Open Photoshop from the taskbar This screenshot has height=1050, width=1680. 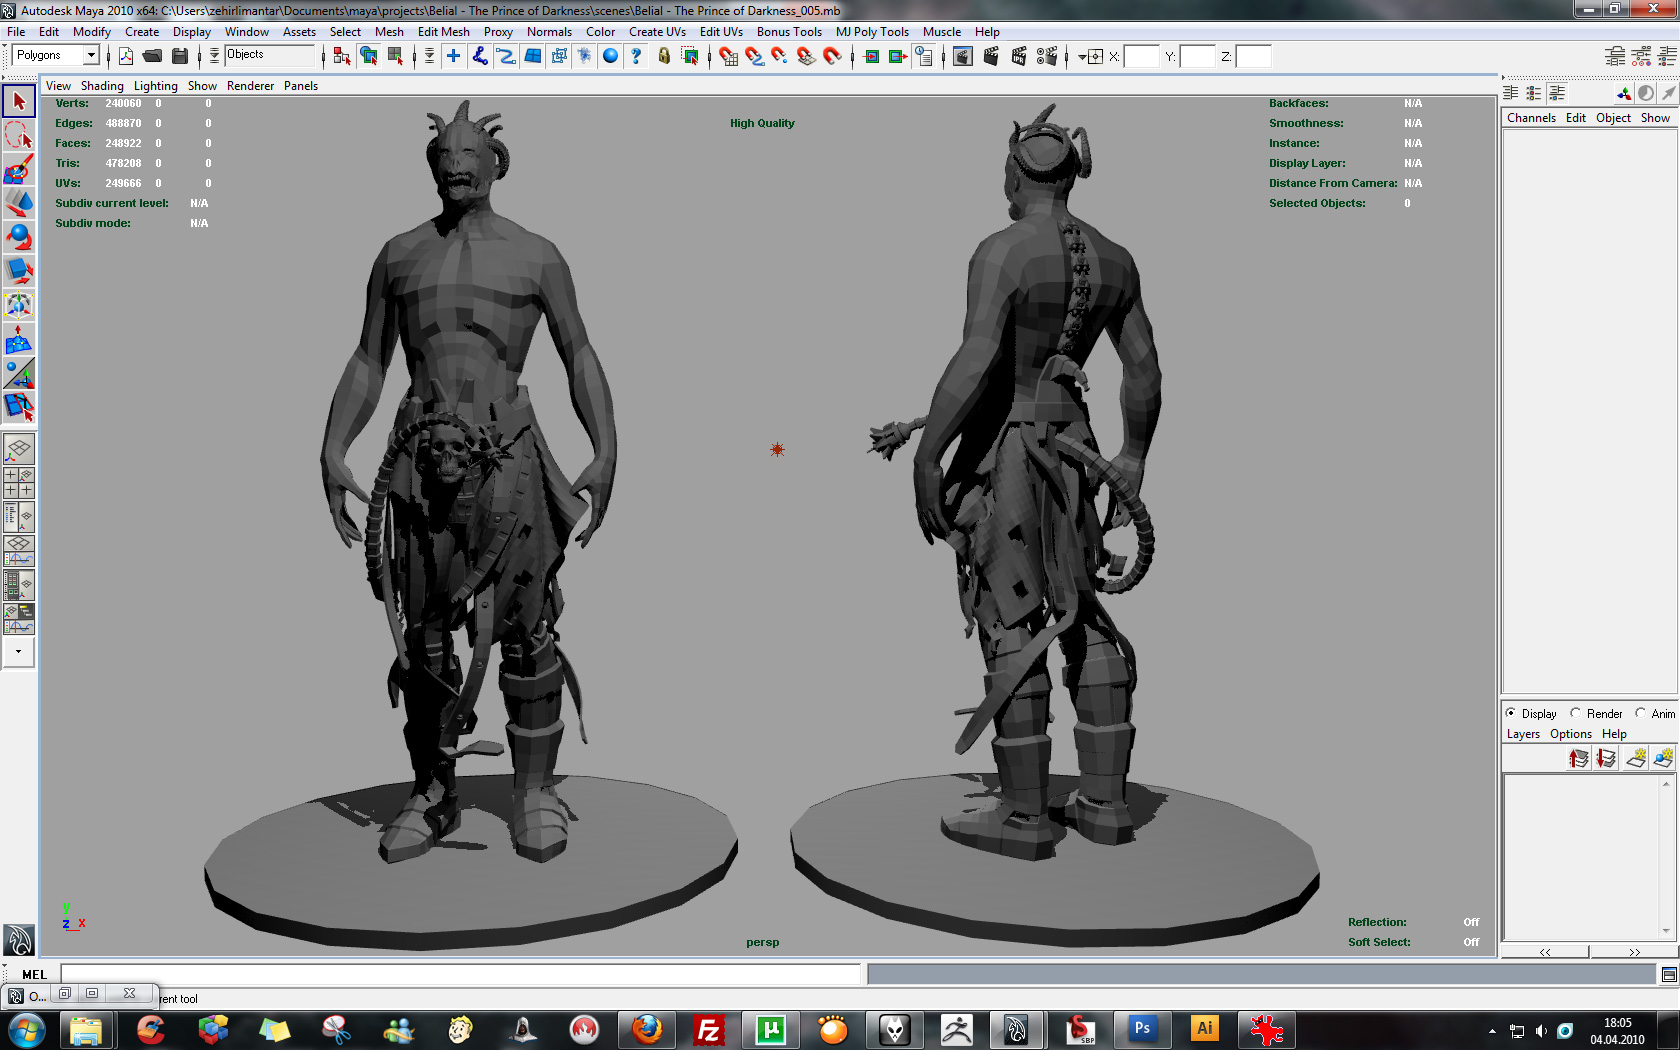coord(1142,1029)
